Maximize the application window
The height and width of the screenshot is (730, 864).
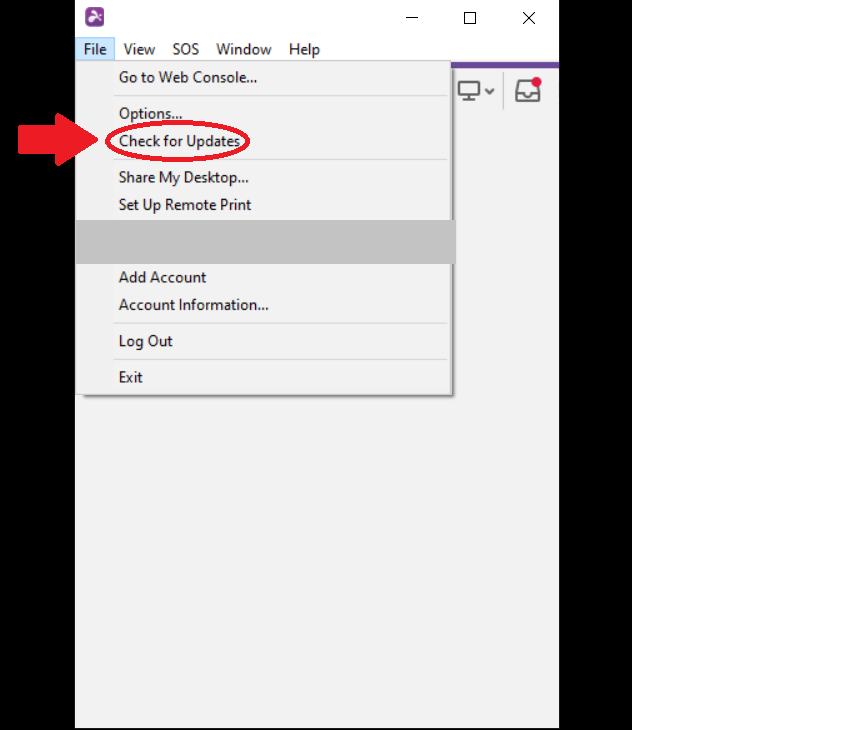pyautogui.click(x=470, y=18)
